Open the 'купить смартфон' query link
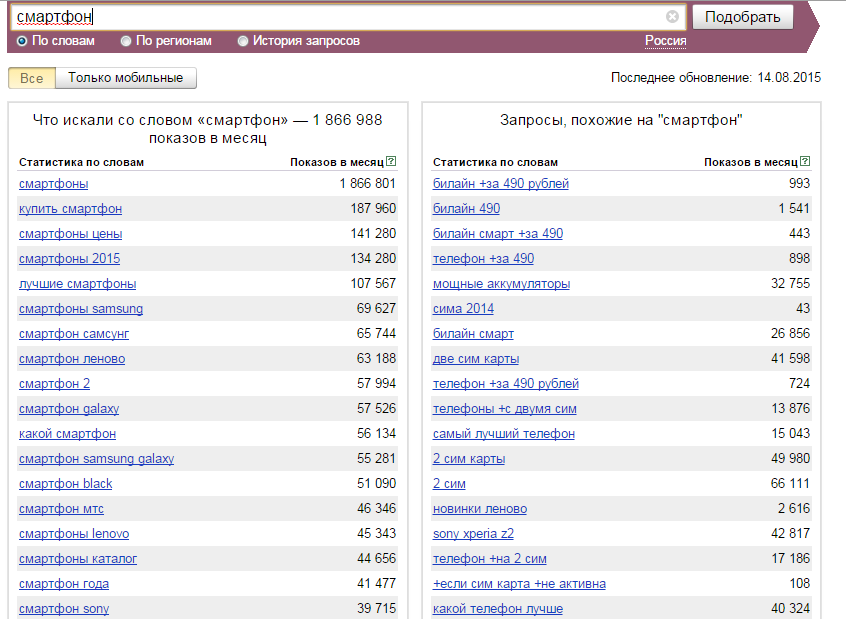 click(x=70, y=209)
